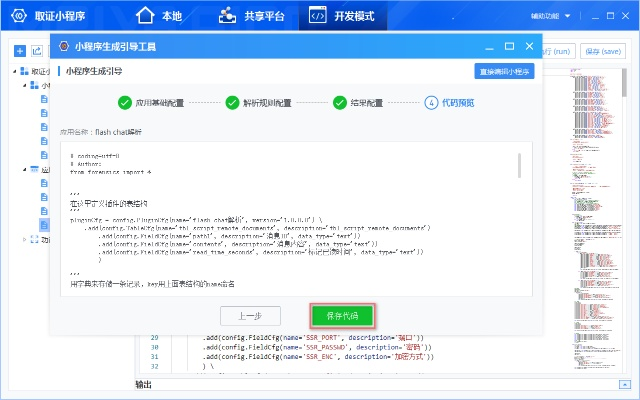Close the 小程序生成引导工具 dialog

529,46
